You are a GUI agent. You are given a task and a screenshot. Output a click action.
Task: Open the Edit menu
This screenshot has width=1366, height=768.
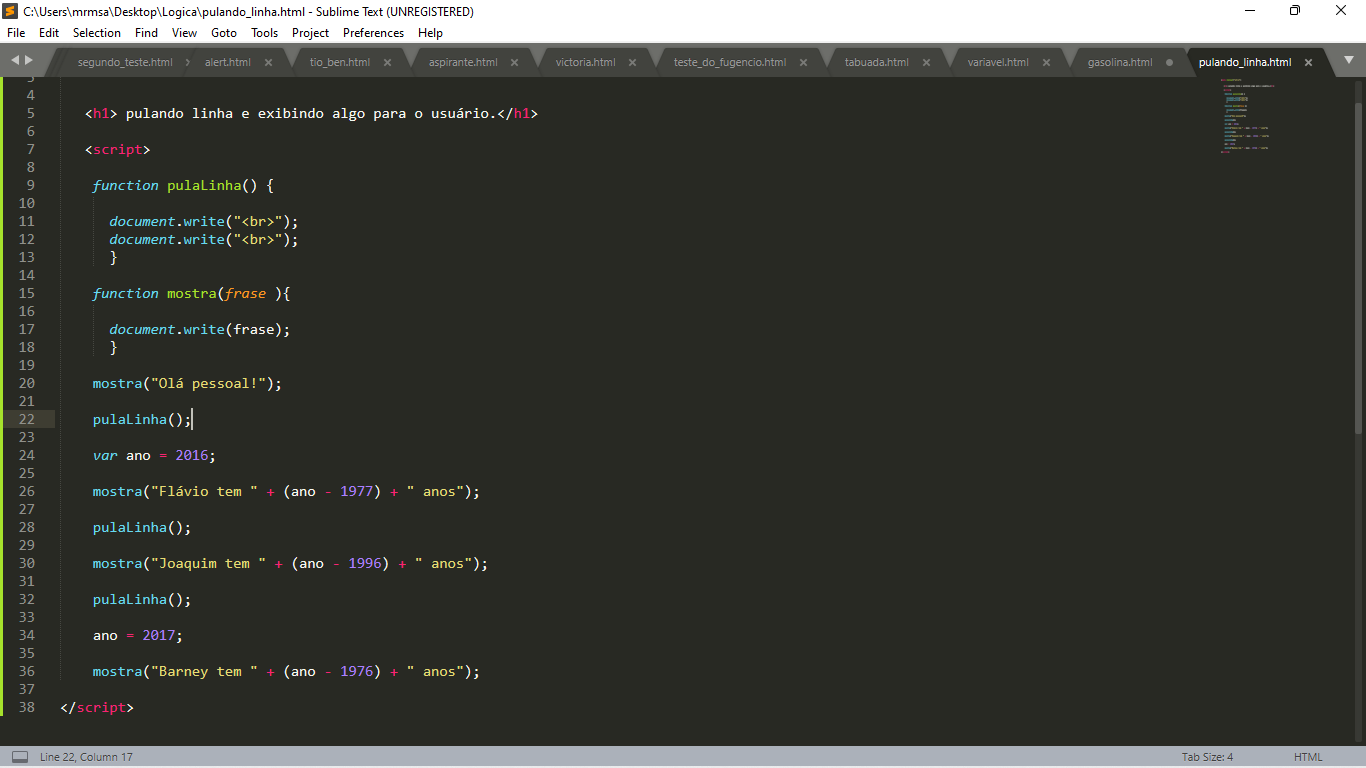tap(49, 33)
